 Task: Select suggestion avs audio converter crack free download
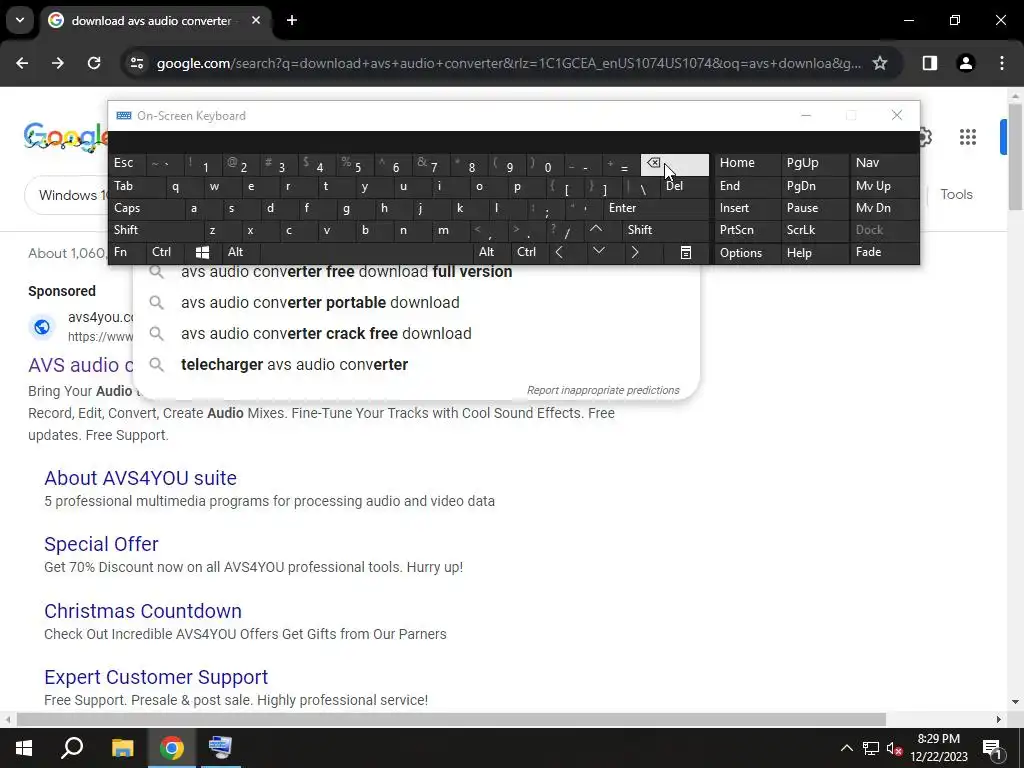pyautogui.click(x=416, y=334)
